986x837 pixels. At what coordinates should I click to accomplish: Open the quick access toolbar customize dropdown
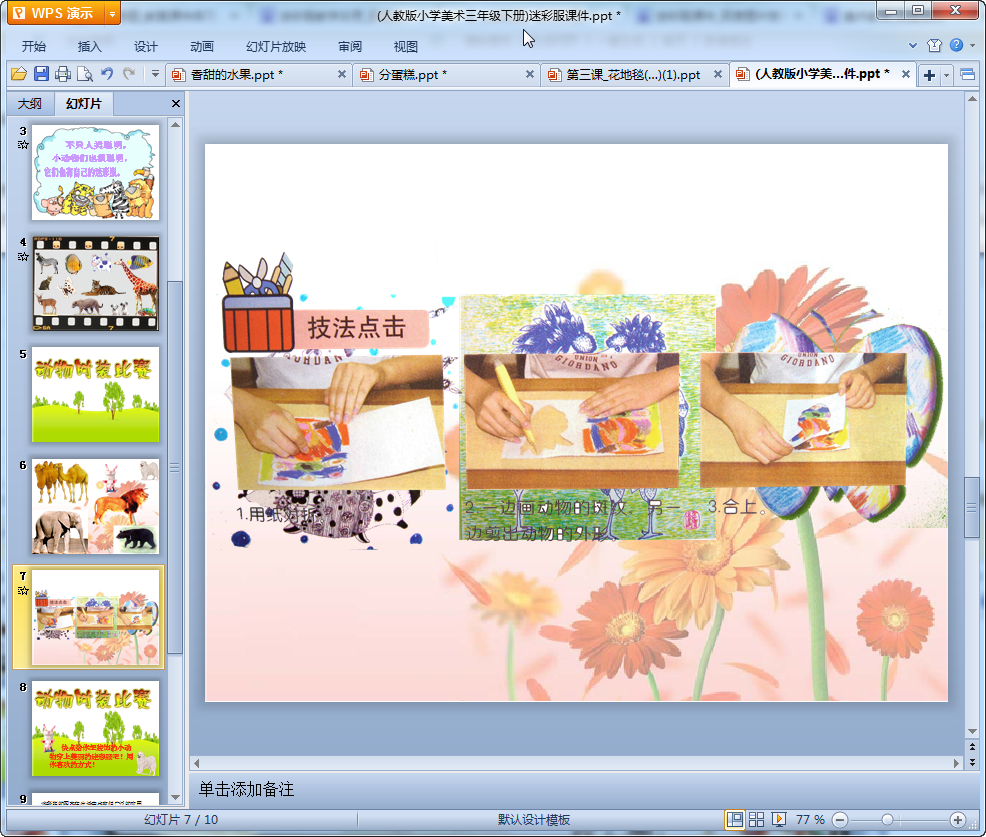[155, 74]
